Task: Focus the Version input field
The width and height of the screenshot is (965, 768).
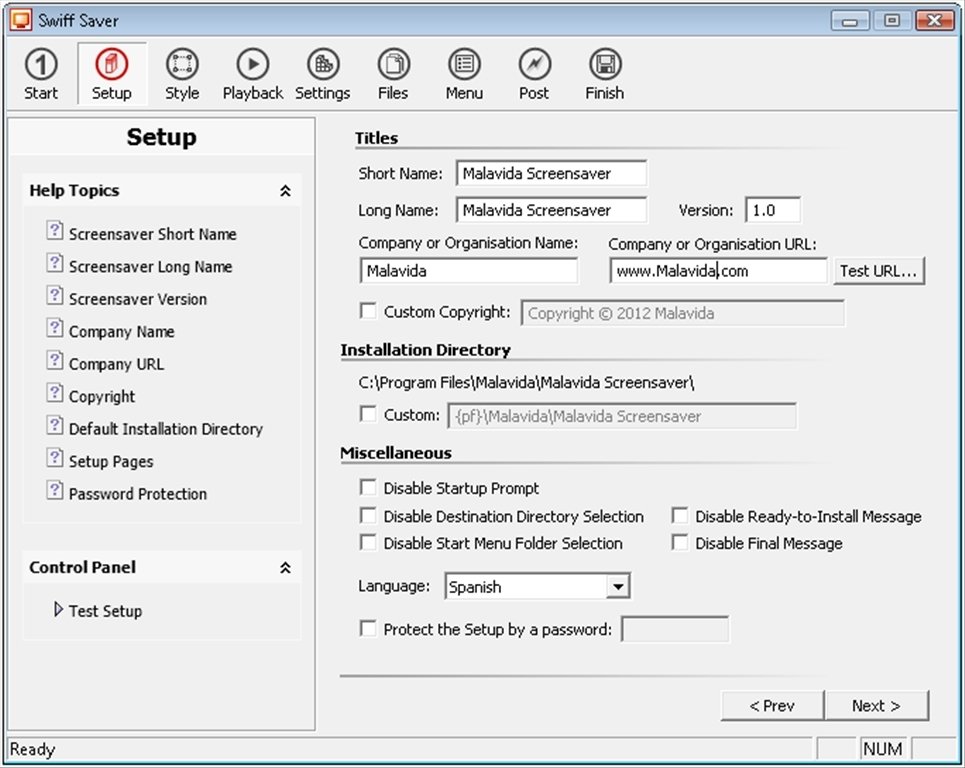Action: (773, 210)
